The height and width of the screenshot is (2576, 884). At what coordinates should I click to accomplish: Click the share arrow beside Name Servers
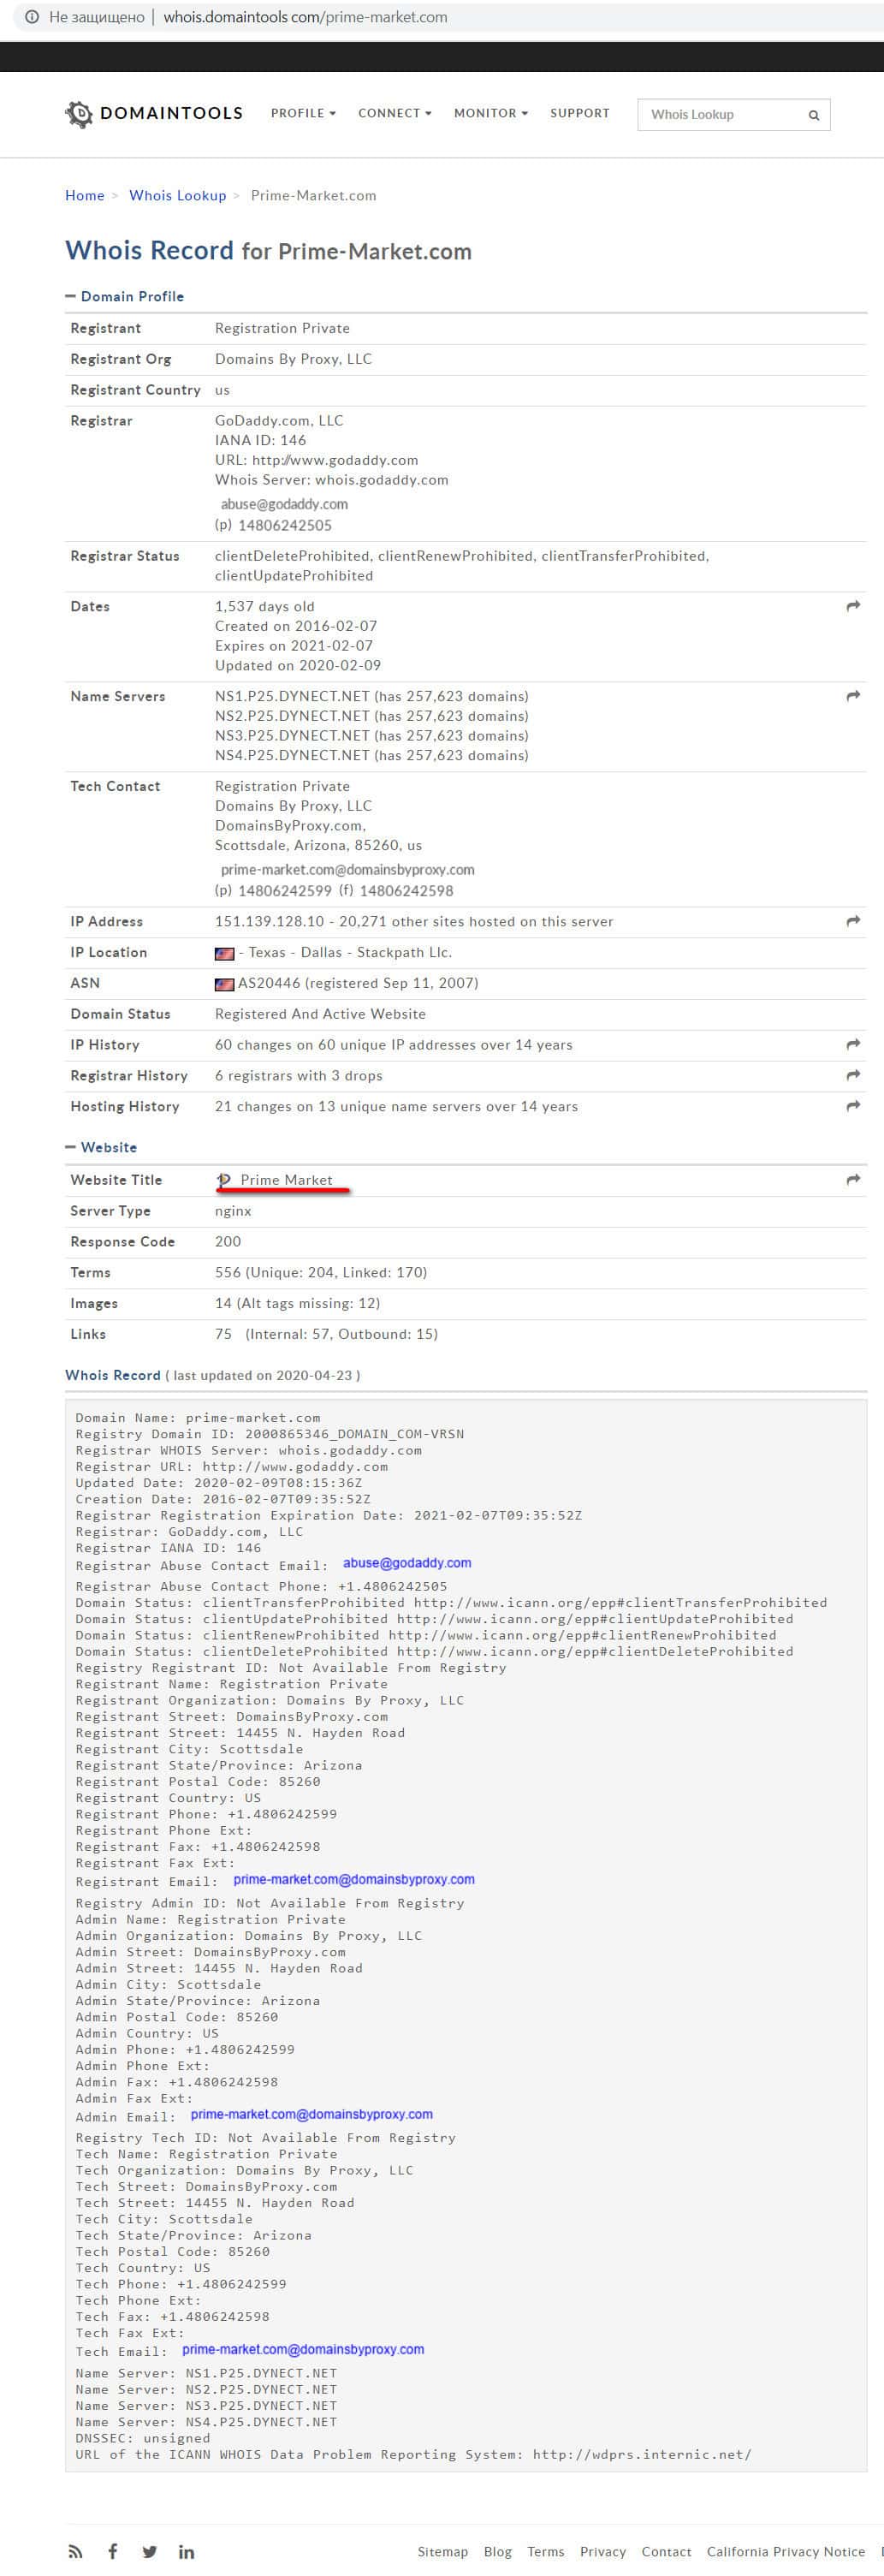click(853, 696)
